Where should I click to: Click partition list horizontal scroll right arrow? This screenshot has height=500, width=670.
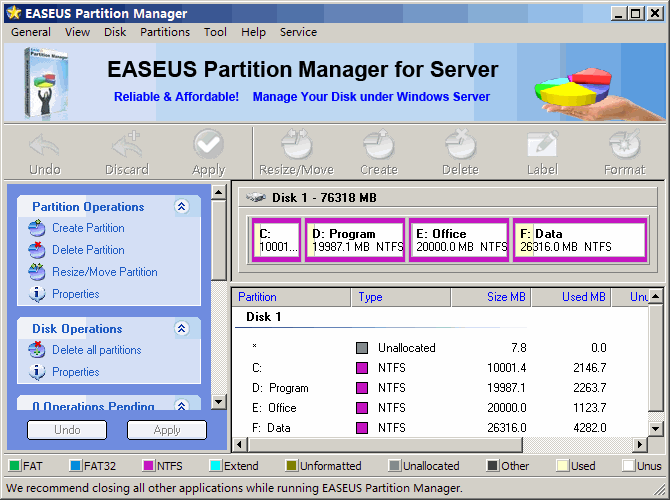[x=640, y=444]
